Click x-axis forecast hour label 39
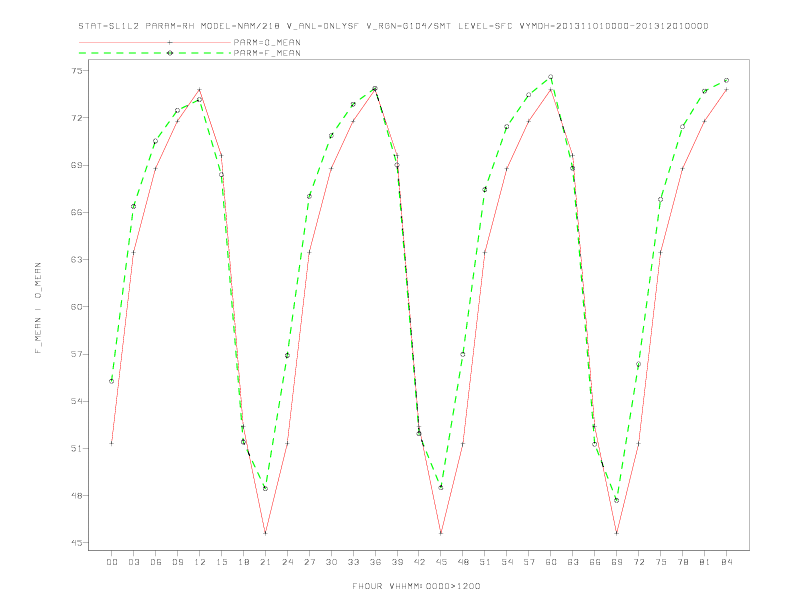The width and height of the screenshot is (792, 612). (397, 562)
